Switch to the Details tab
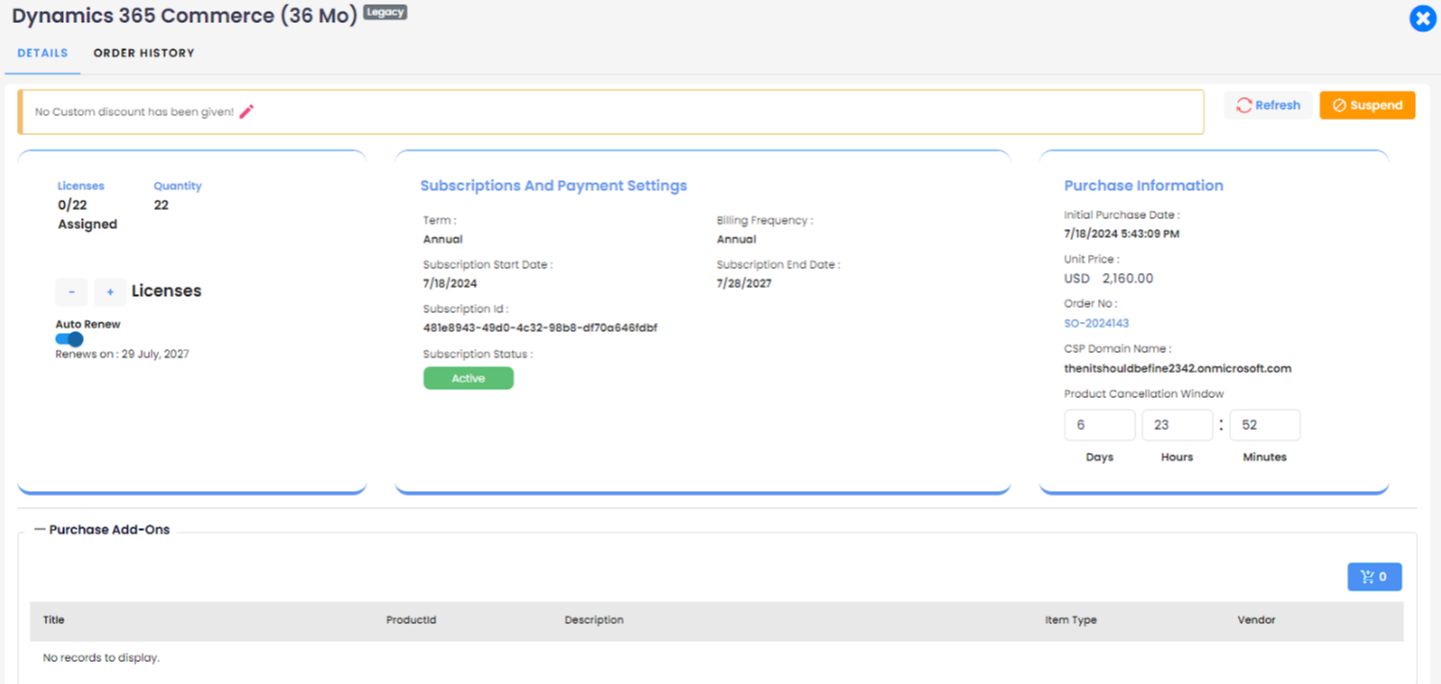This screenshot has width=1441, height=684. pyautogui.click(x=43, y=53)
